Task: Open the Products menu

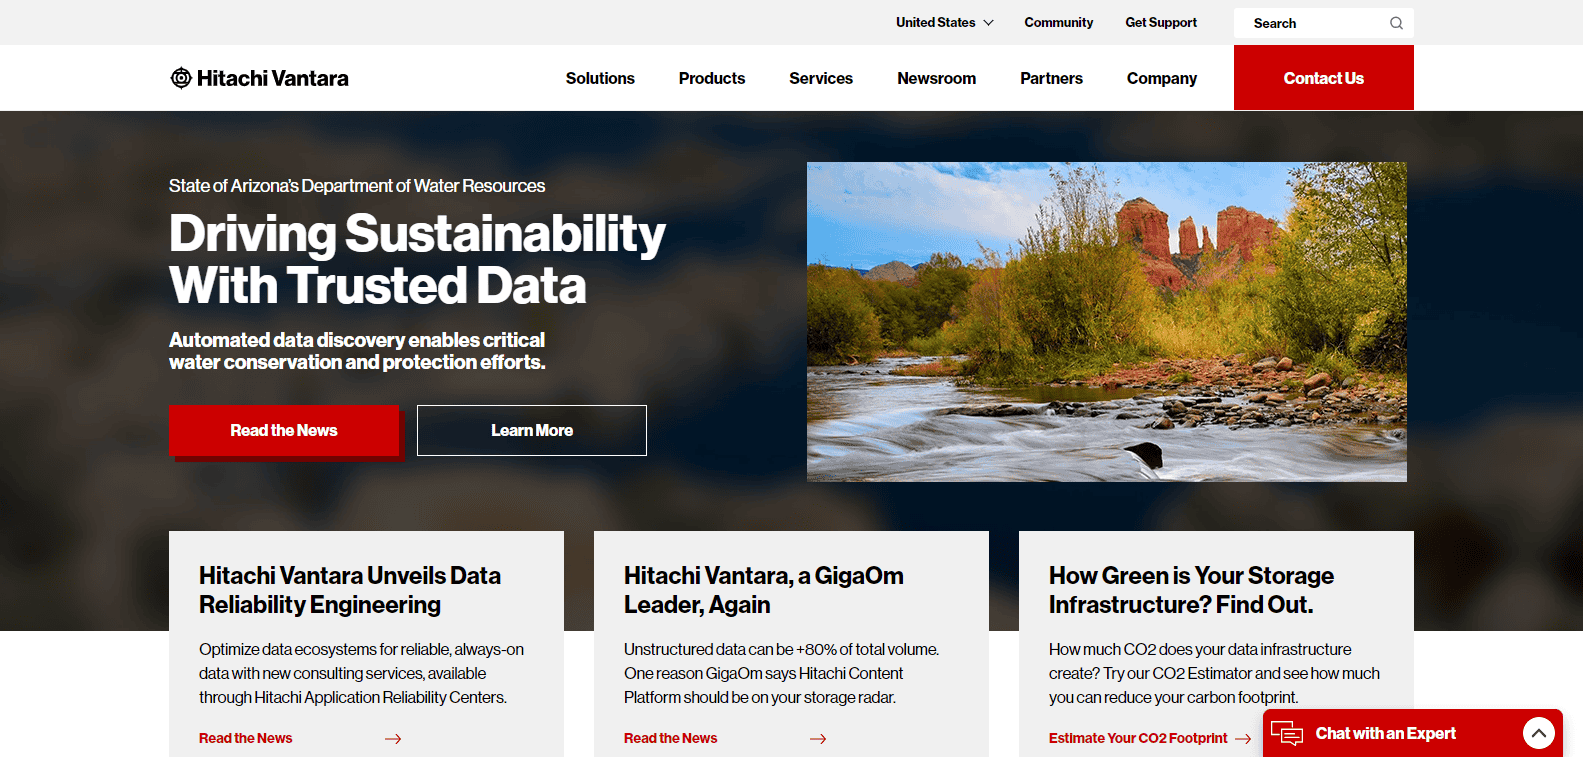Action: point(711,78)
